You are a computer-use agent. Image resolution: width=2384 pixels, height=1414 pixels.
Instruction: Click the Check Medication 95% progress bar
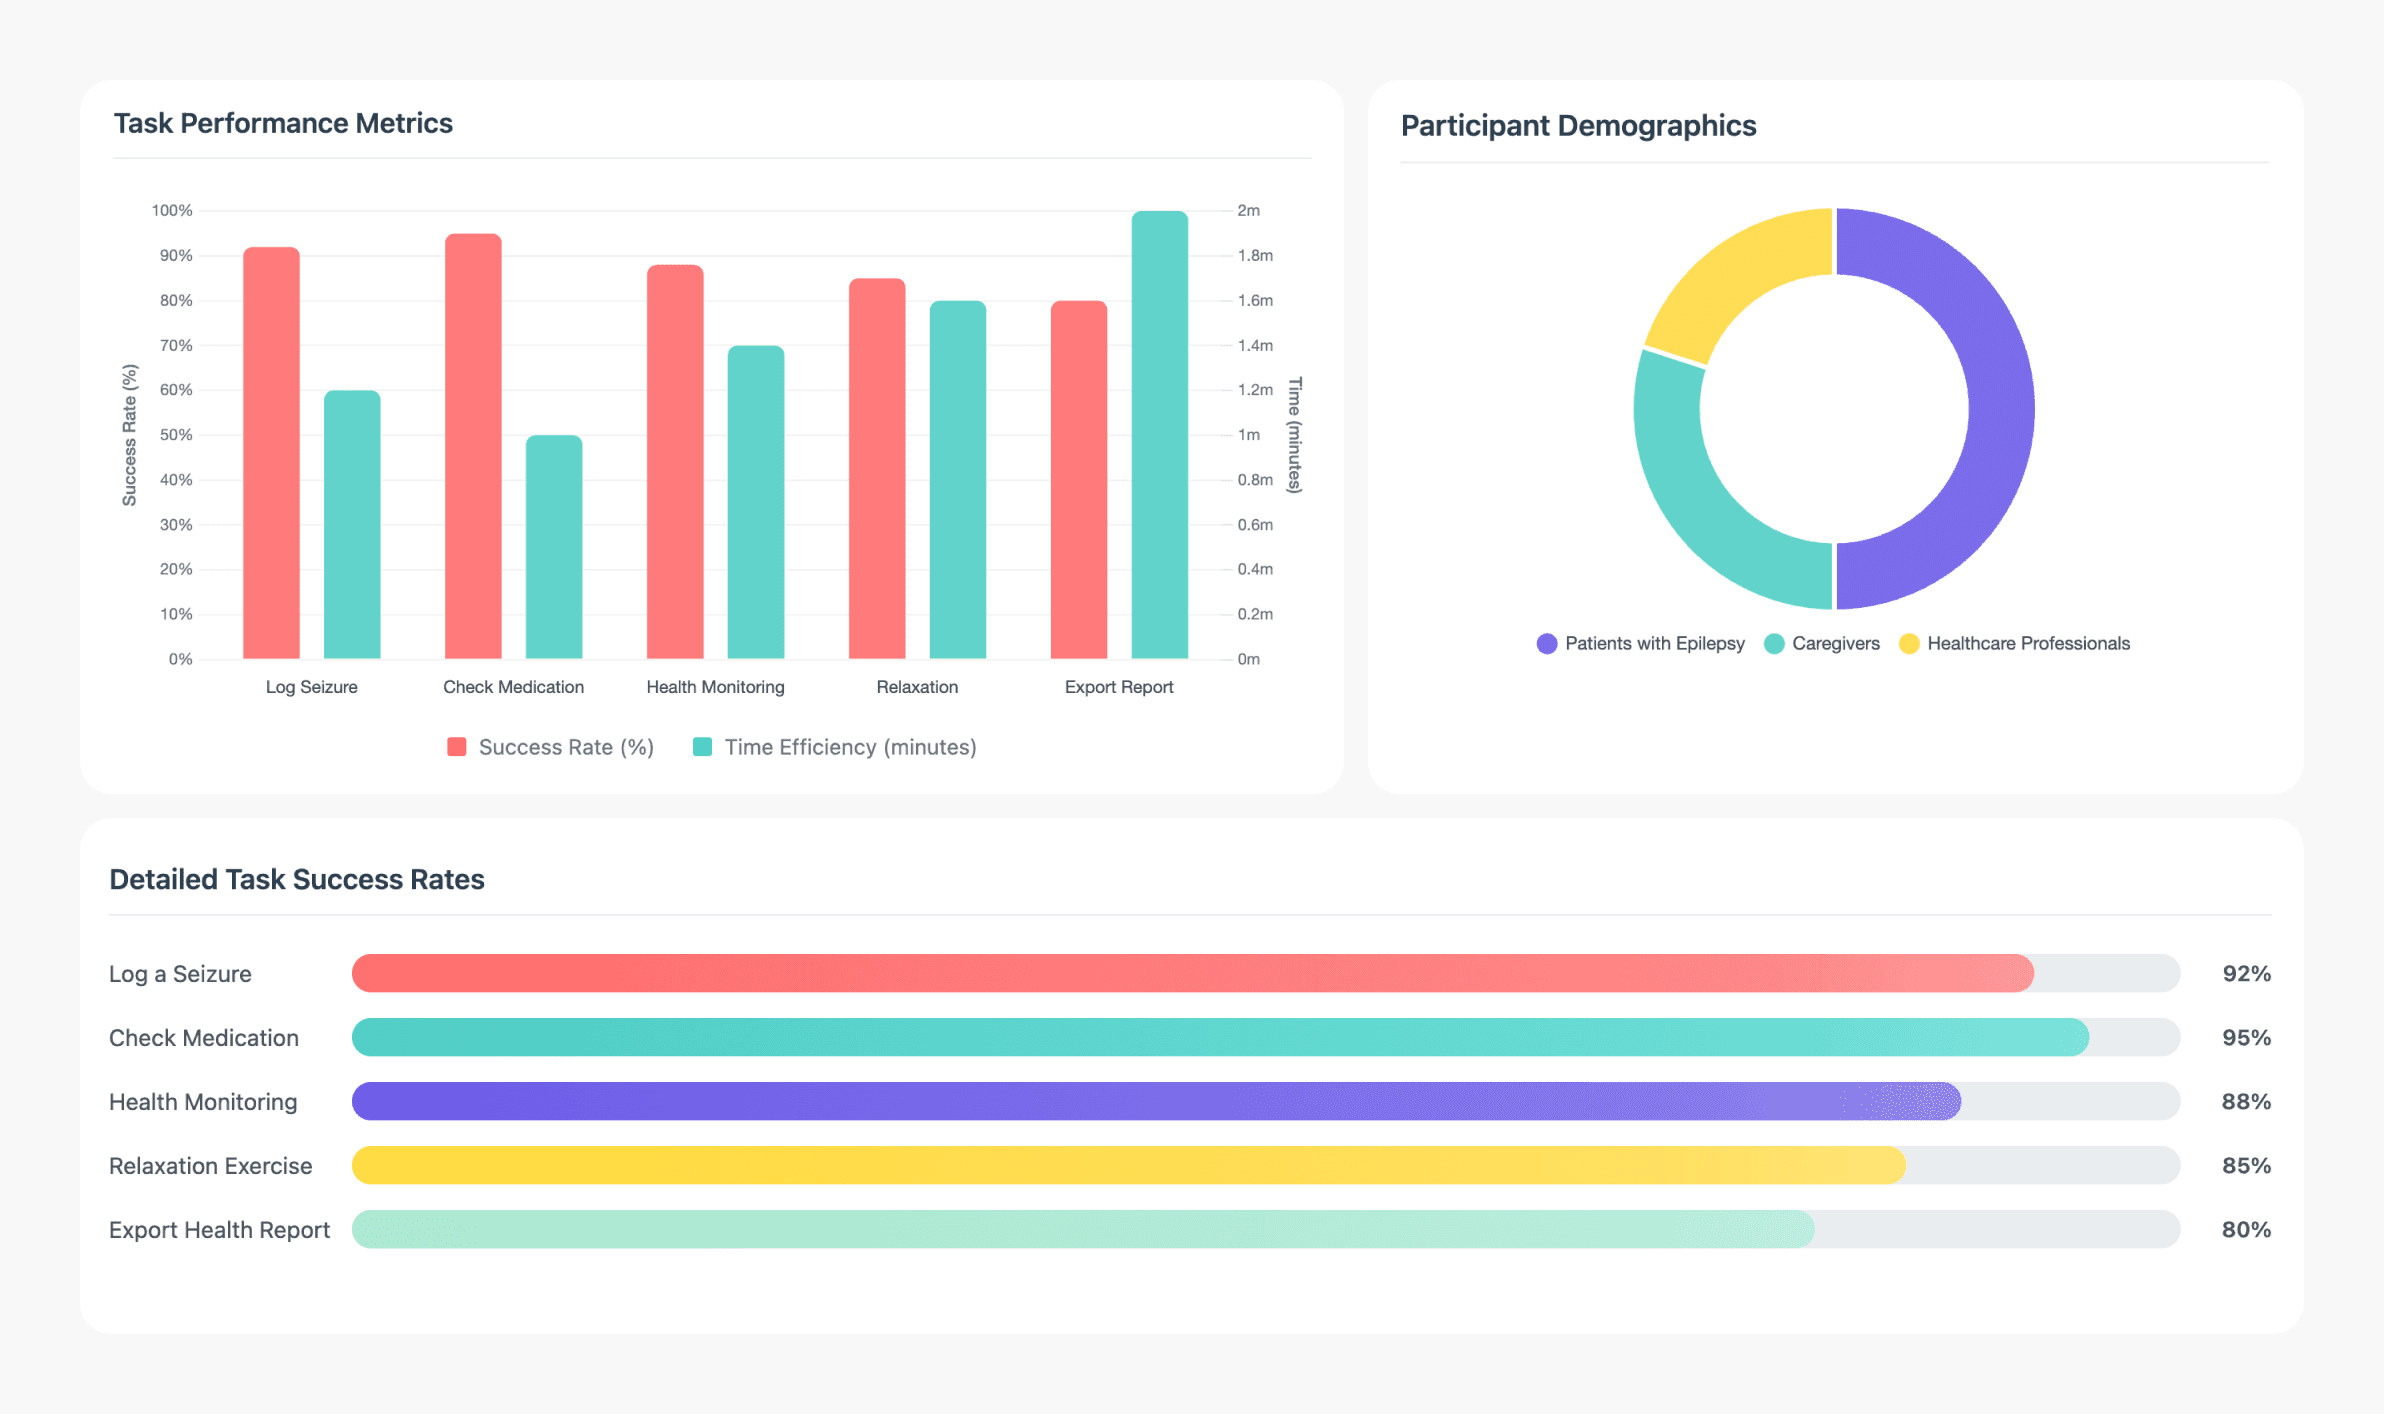(1220, 1037)
